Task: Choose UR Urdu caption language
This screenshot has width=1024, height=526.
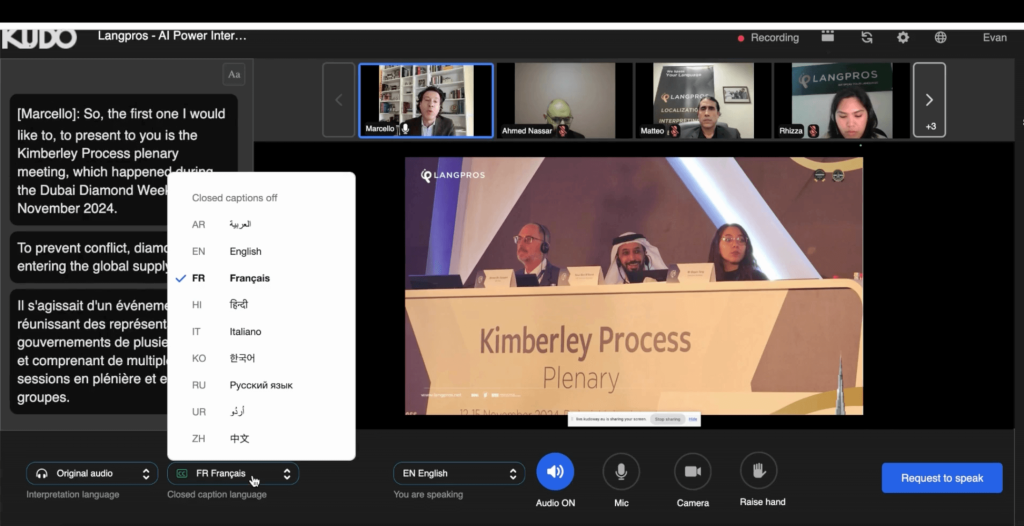Action: click(261, 412)
